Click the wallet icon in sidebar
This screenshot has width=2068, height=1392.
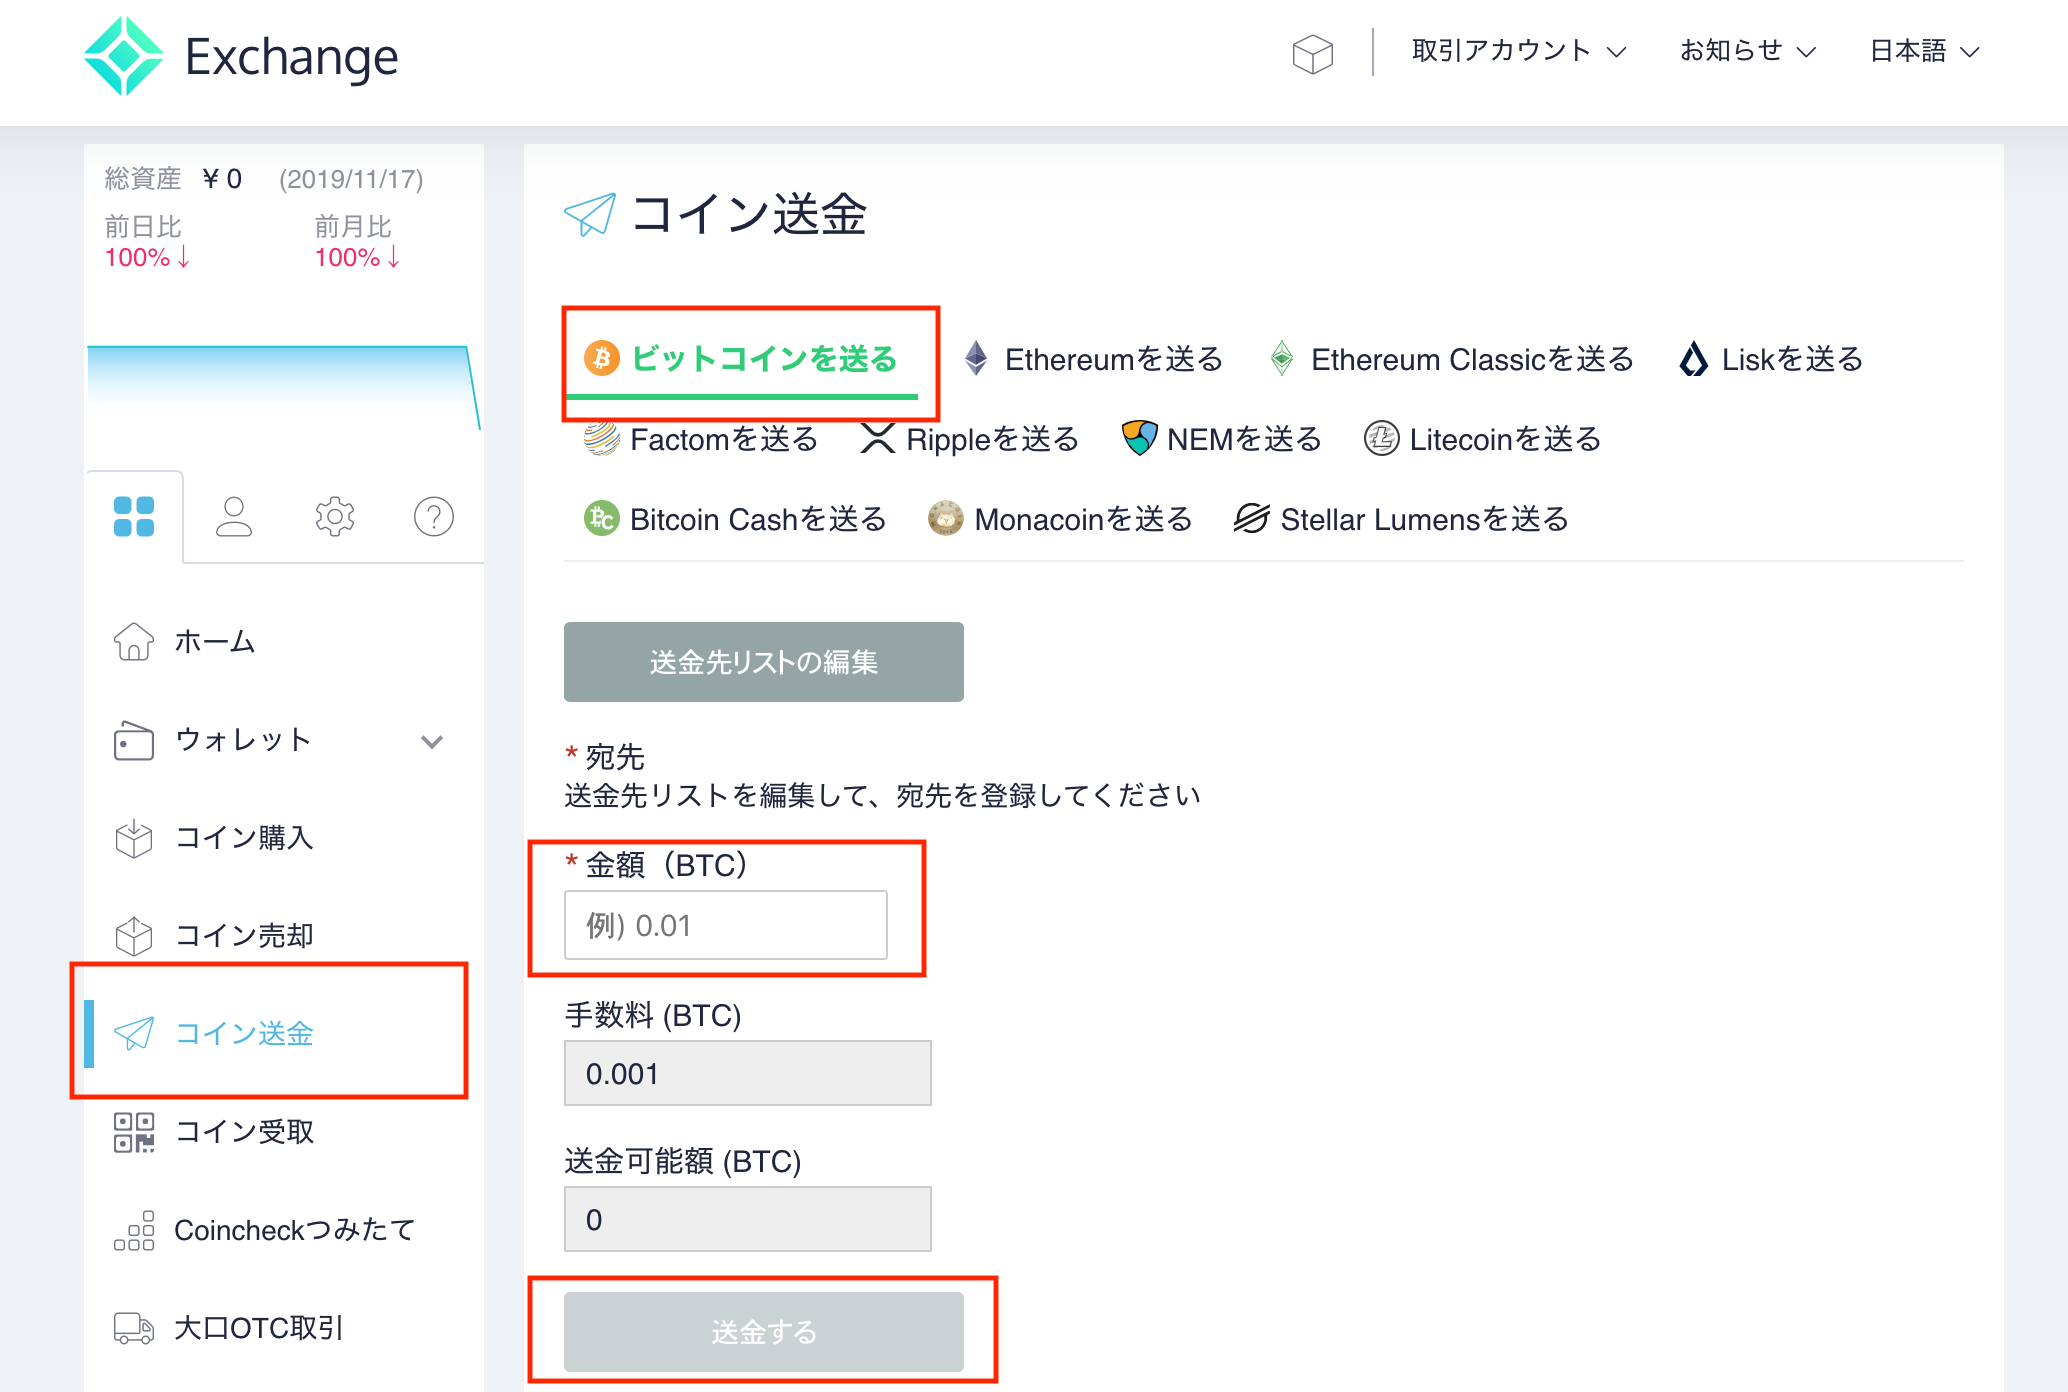(x=134, y=741)
